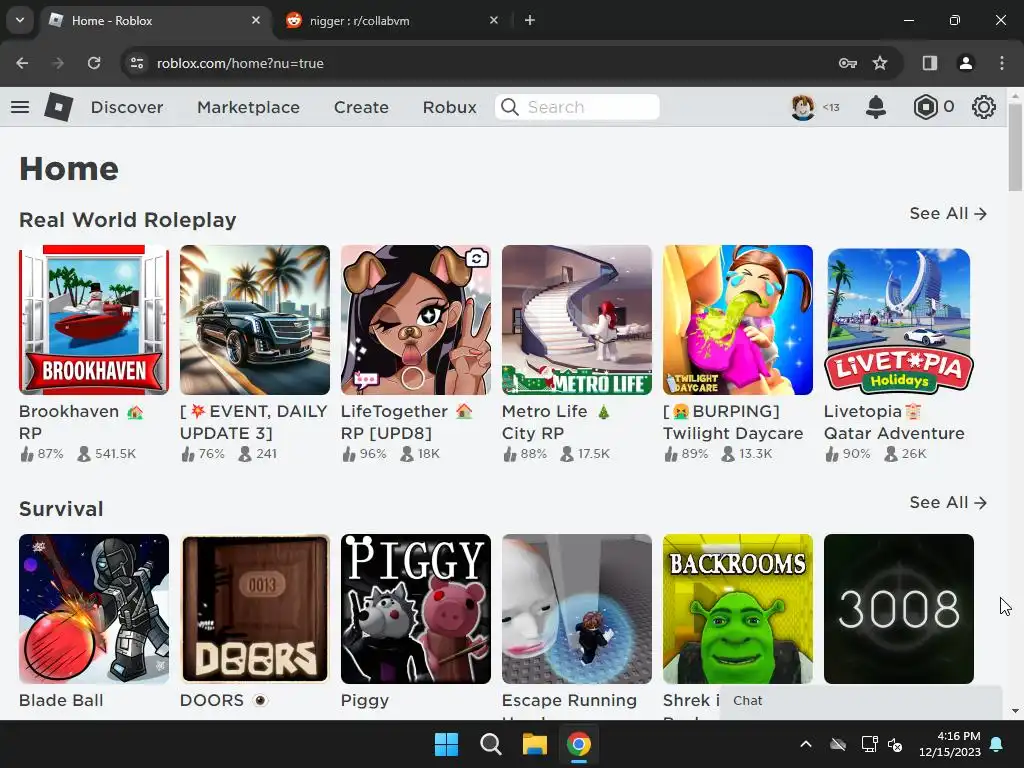Open the muted volume icon
This screenshot has width=1024, height=768.
[895, 744]
